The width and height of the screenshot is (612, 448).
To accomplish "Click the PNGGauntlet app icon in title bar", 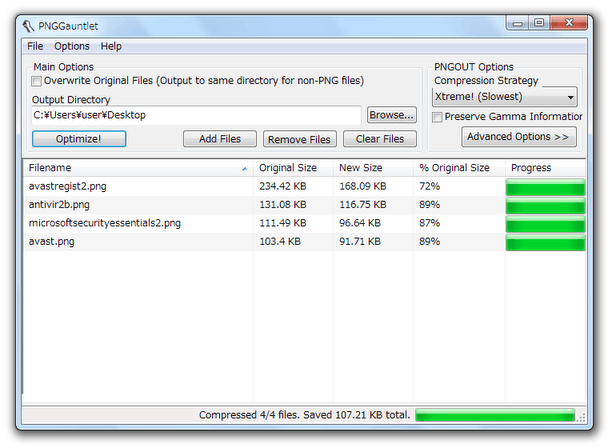I will click(28, 26).
